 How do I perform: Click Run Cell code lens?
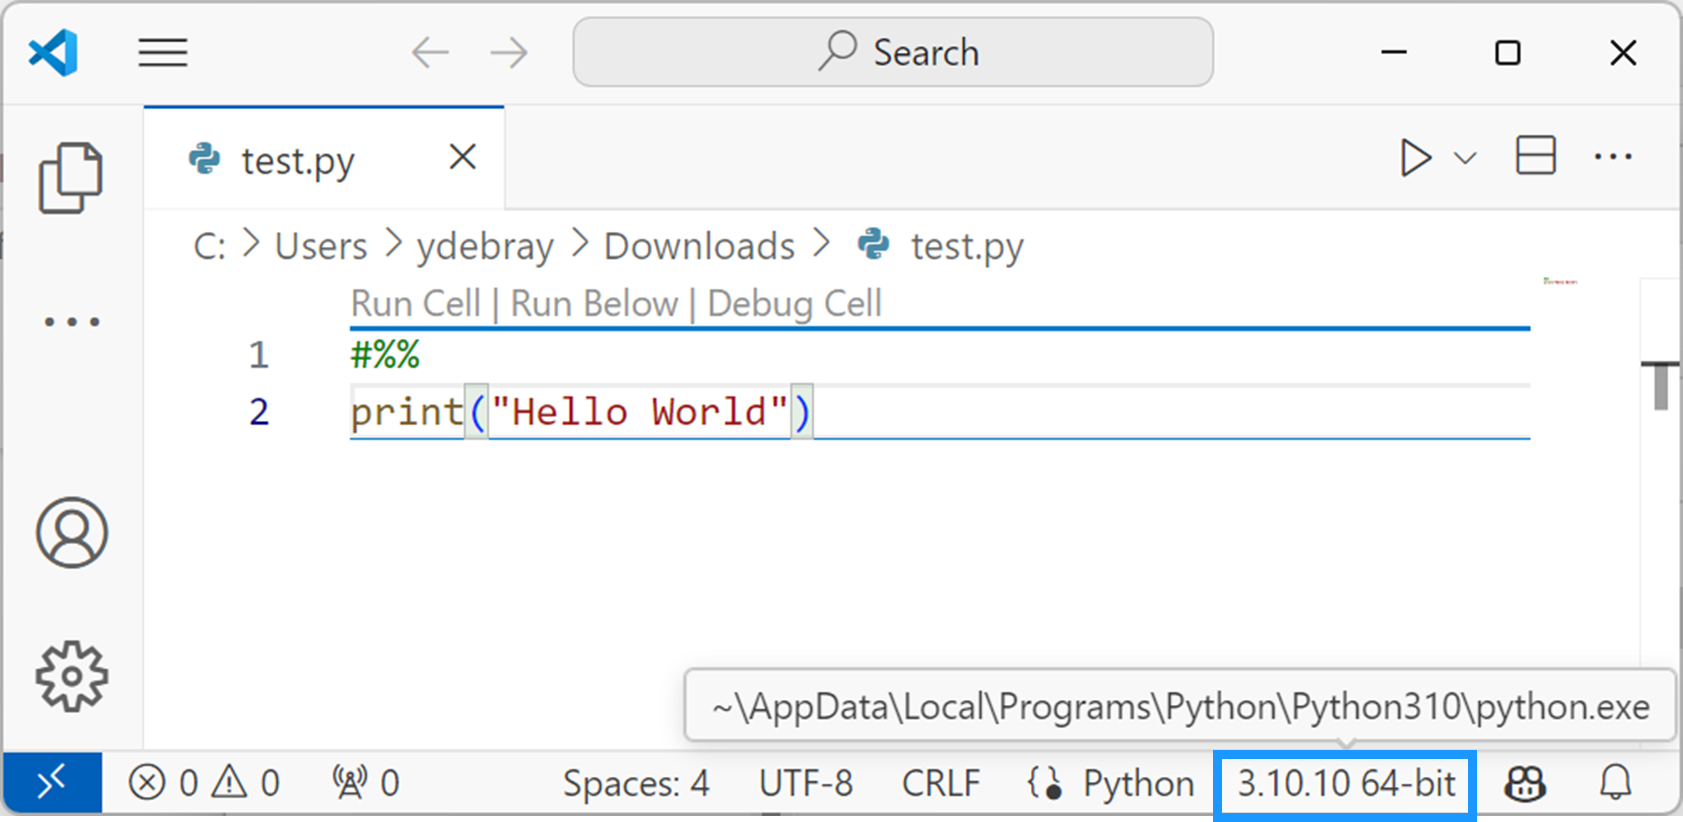(x=416, y=303)
